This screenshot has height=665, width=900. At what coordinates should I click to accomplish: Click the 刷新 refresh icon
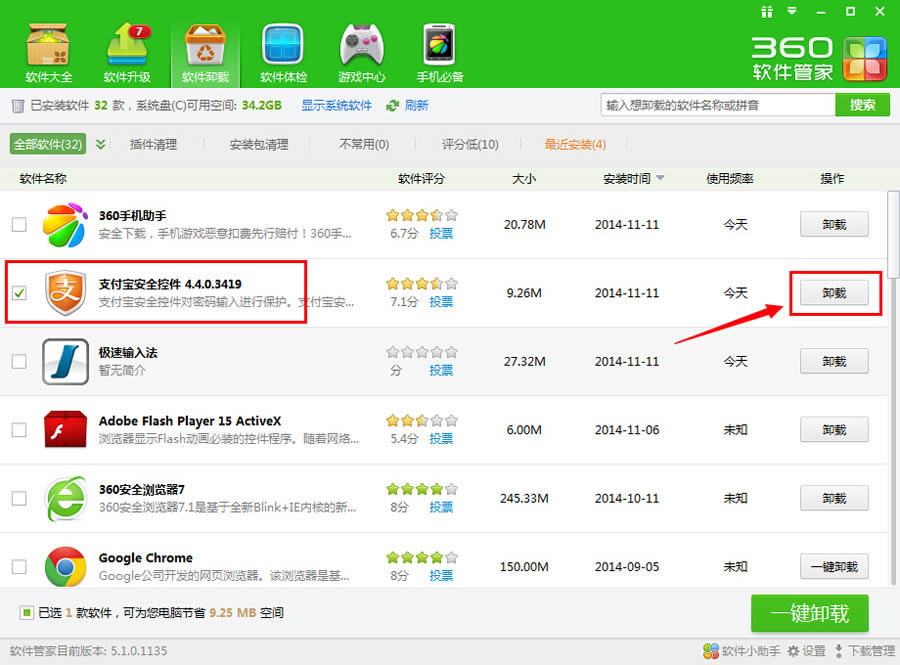[x=394, y=104]
